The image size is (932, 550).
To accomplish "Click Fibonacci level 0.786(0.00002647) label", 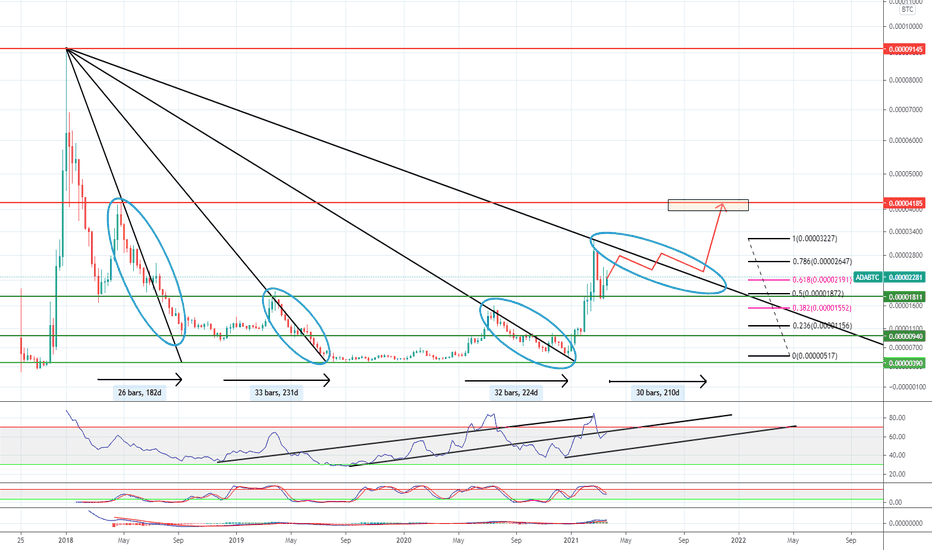I will click(x=822, y=261).
